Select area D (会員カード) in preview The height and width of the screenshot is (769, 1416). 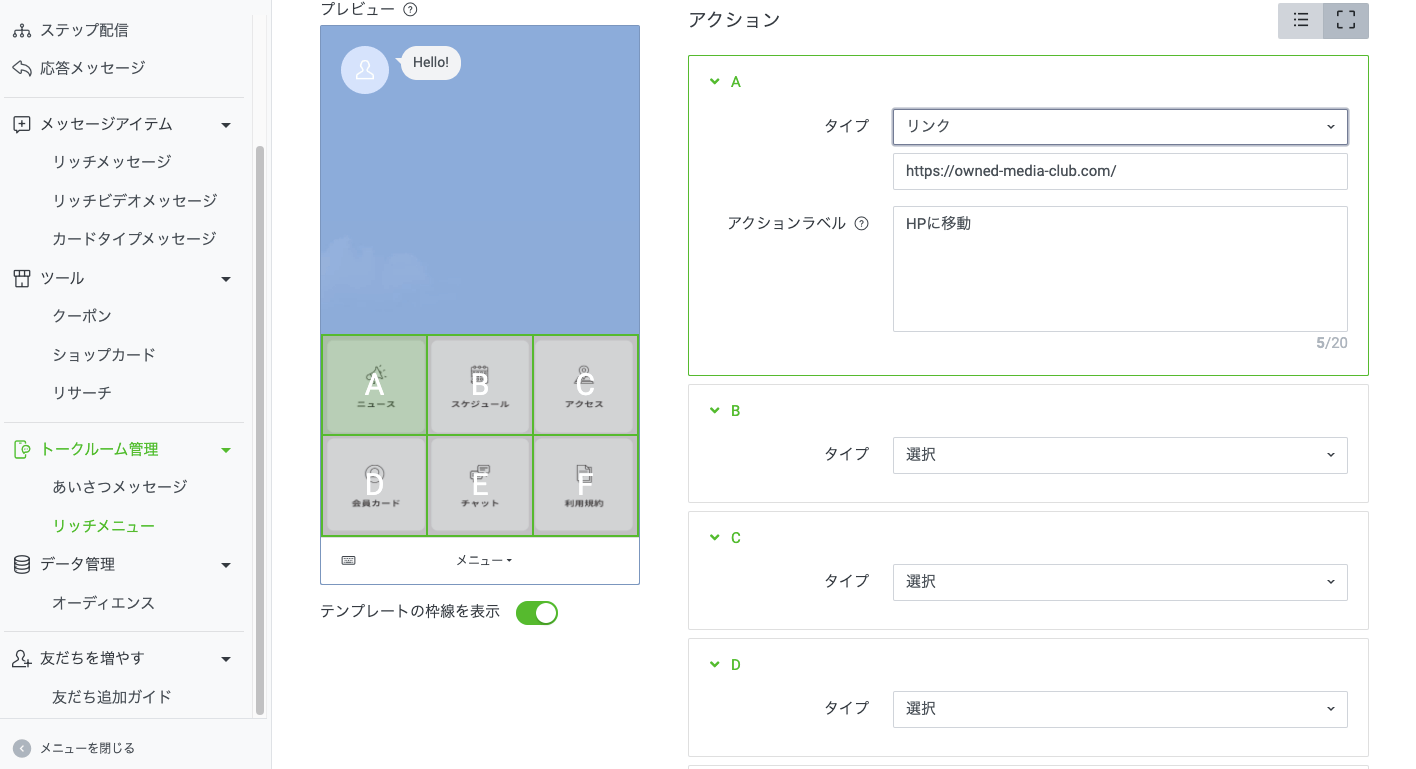[x=375, y=486]
